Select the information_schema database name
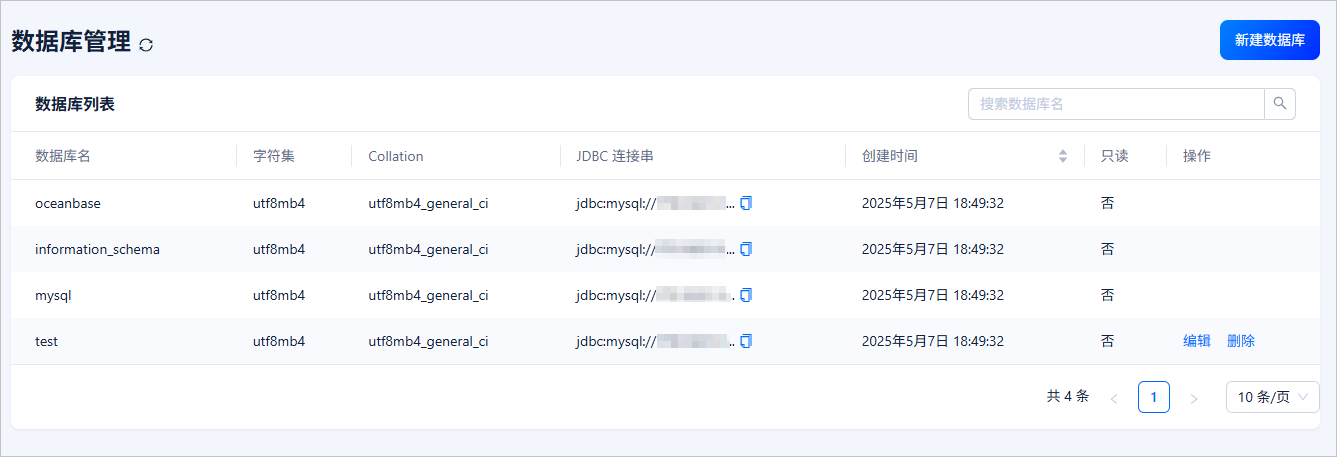Screen dimensions: 1337x457 97,249
